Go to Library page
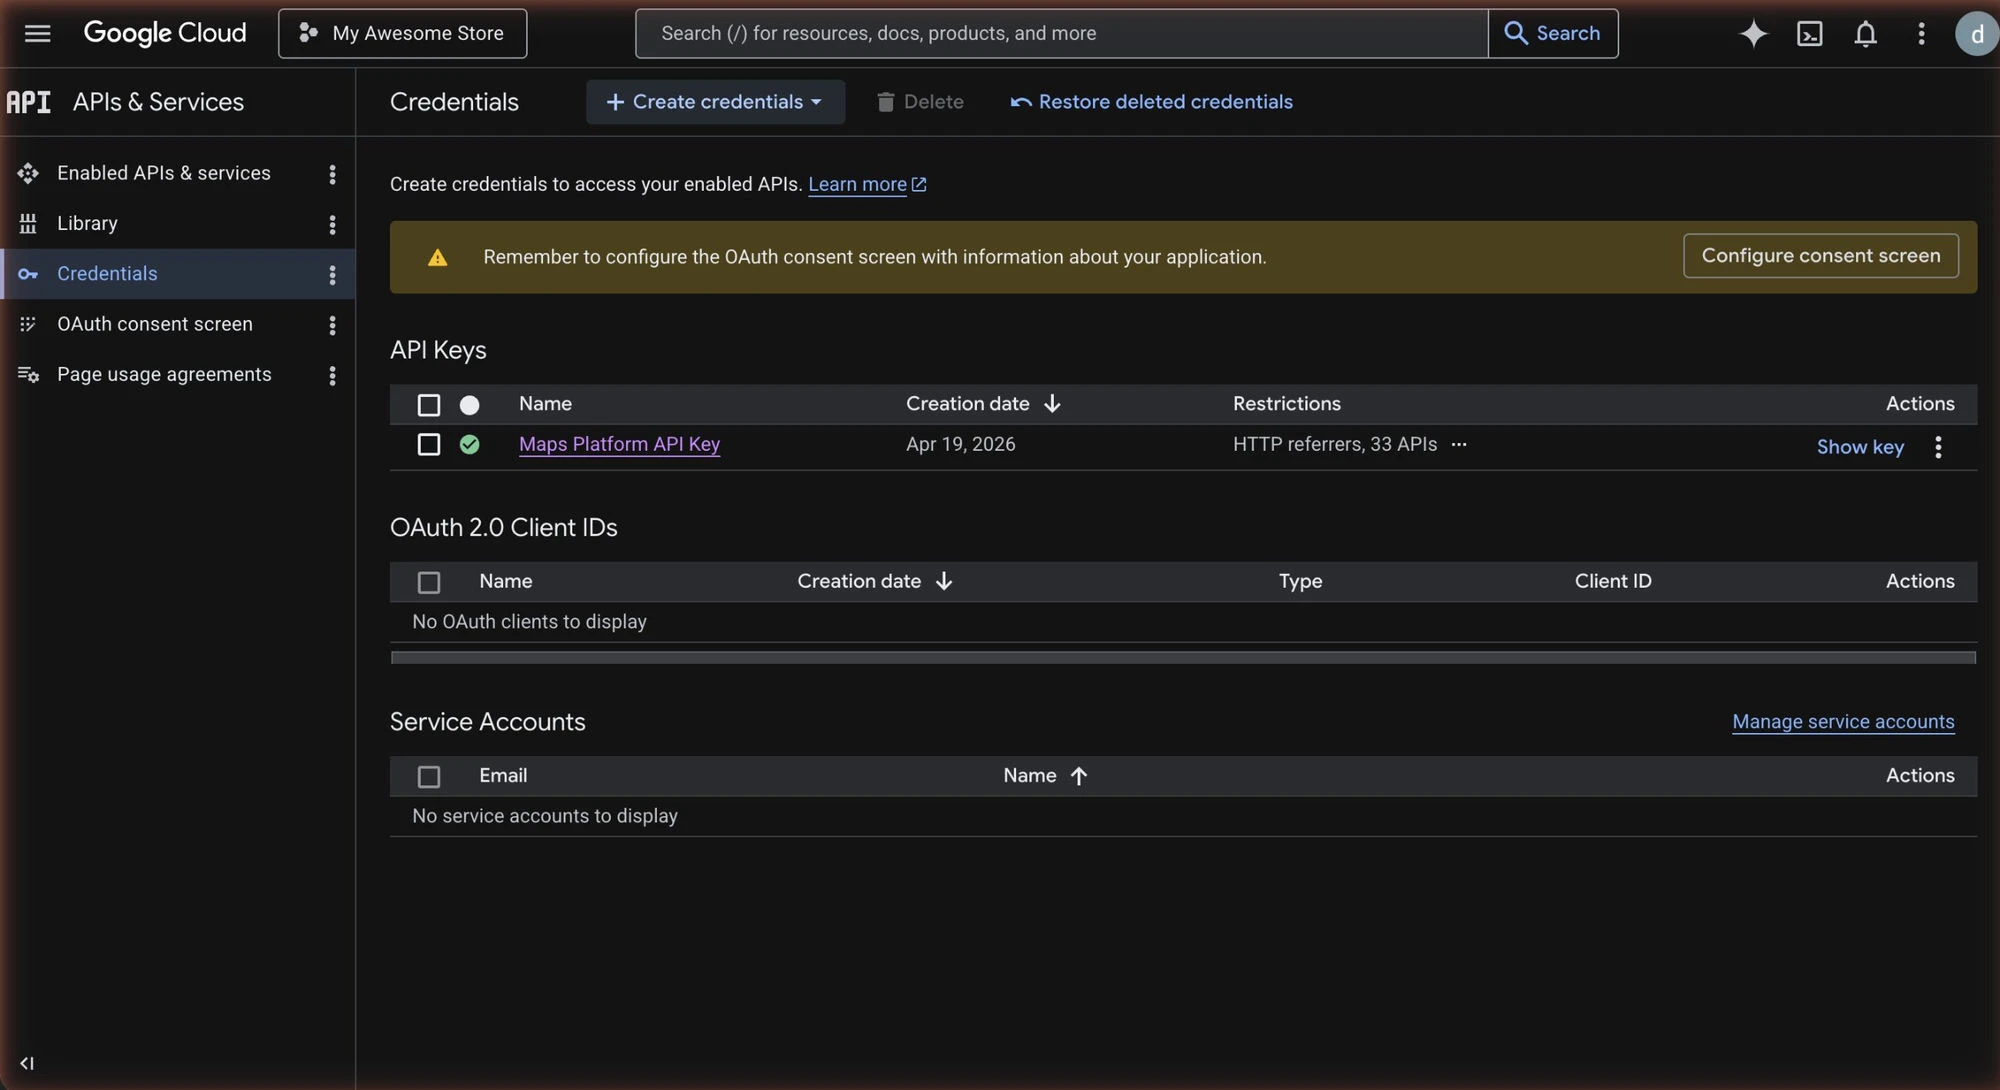This screenshot has width=2000, height=1090. coord(87,223)
